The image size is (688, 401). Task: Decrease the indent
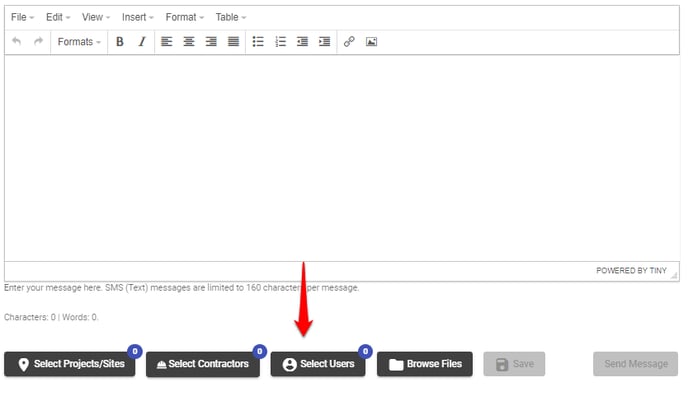click(302, 42)
